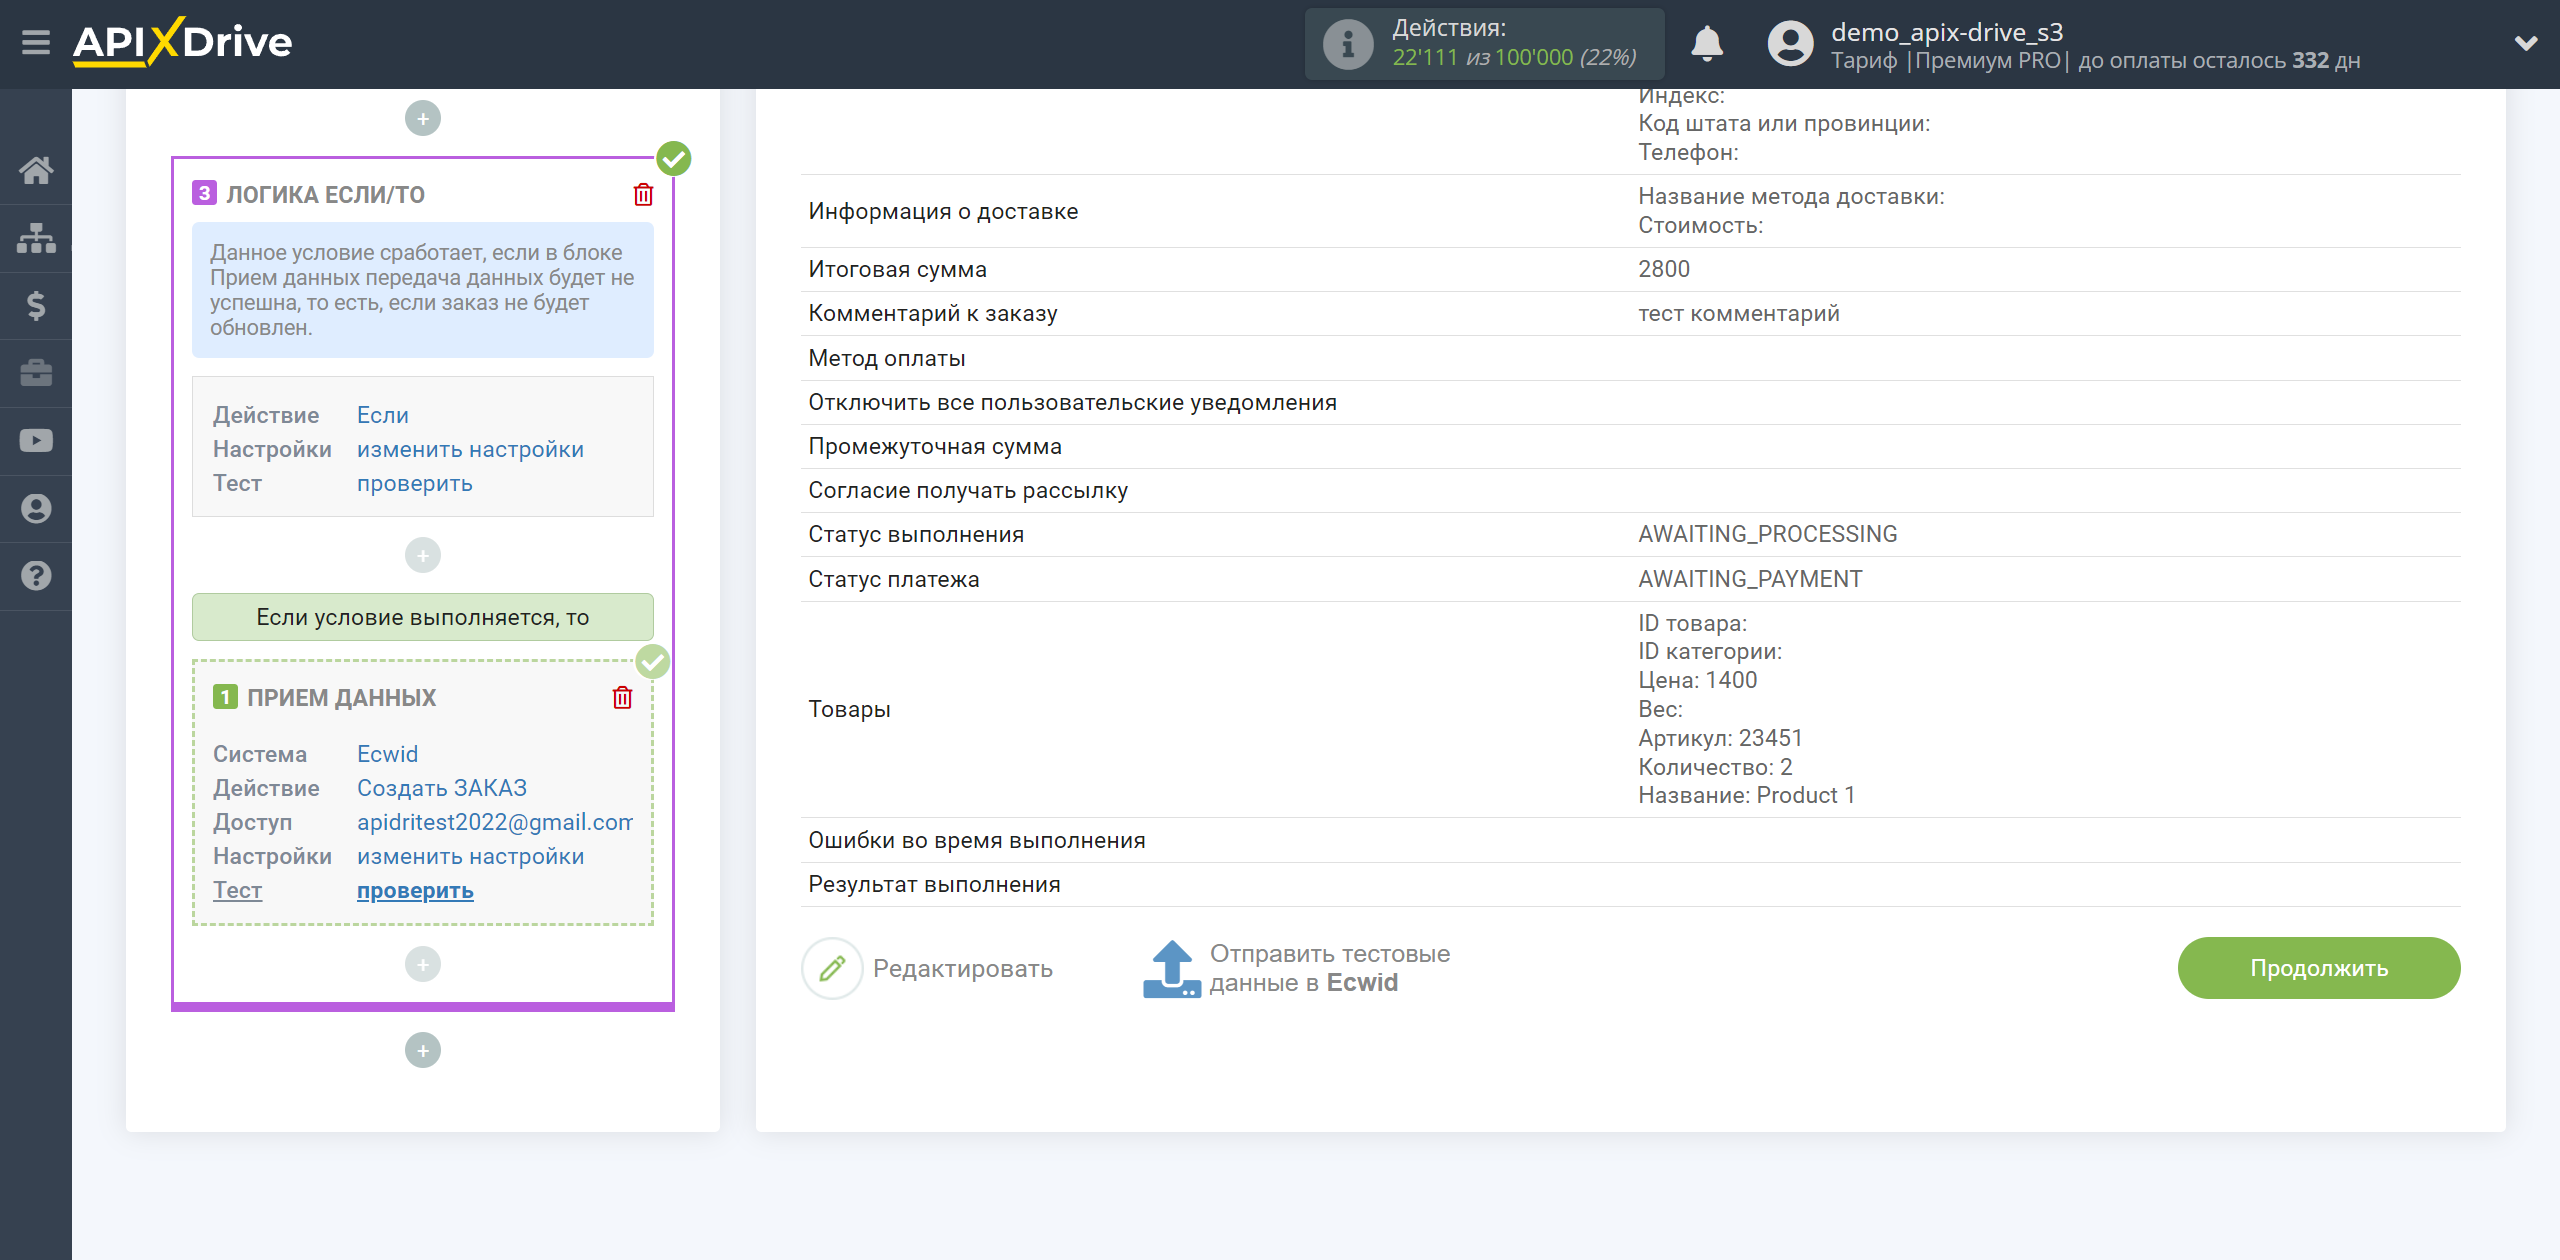Open billing dollar icon in sidebar

coord(36,306)
